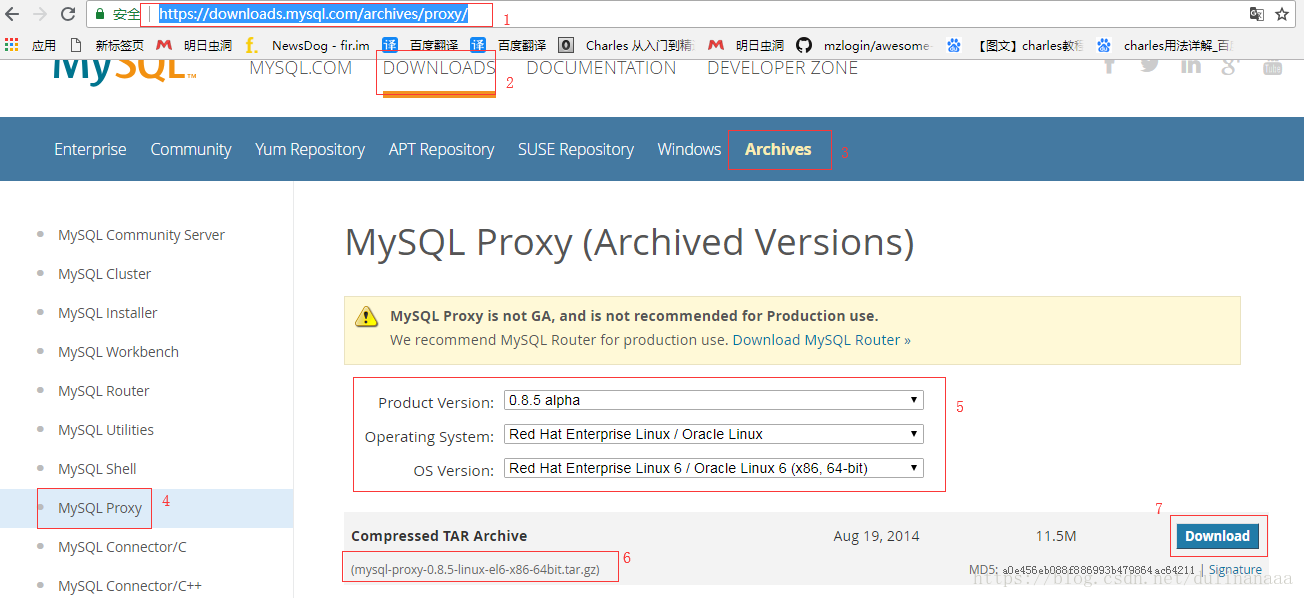The height and width of the screenshot is (598, 1304).
Task: Switch to the Community tab
Action: click(191, 149)
